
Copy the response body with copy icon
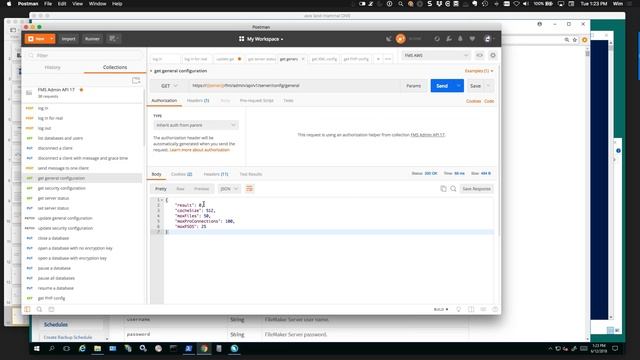click(x=443, y=189)
